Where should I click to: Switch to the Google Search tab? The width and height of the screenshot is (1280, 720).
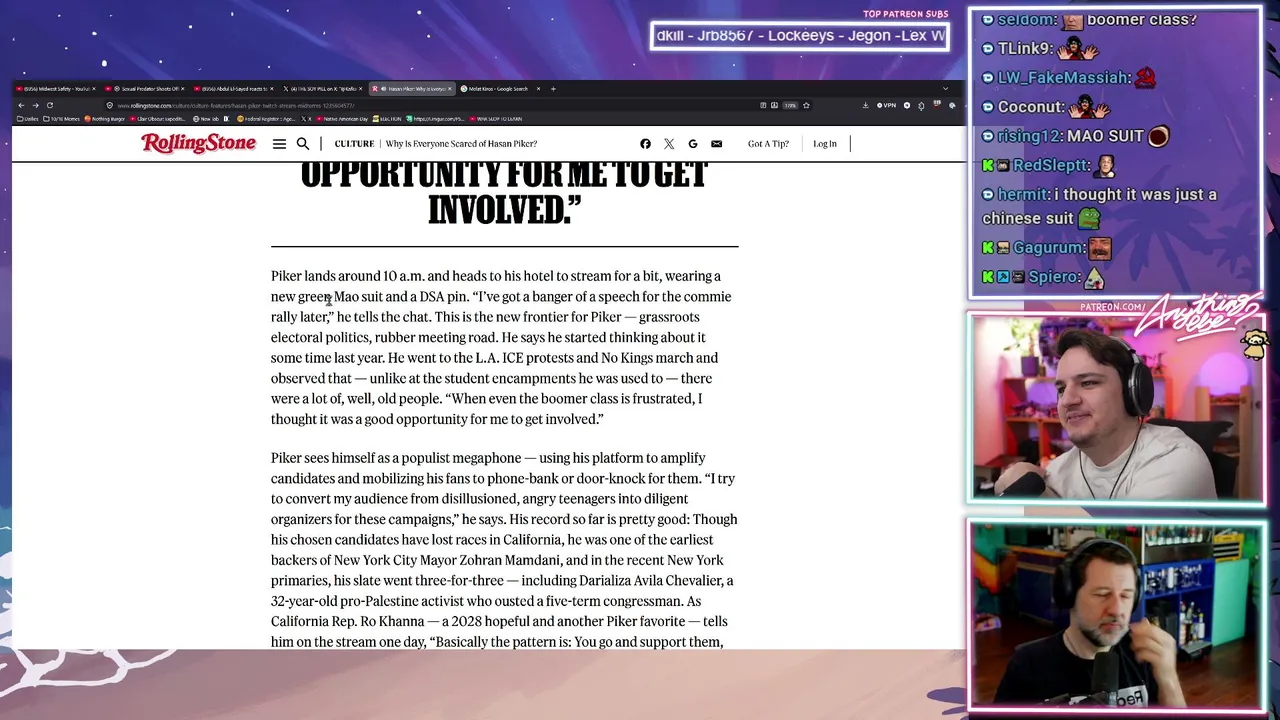pos(501,89)
